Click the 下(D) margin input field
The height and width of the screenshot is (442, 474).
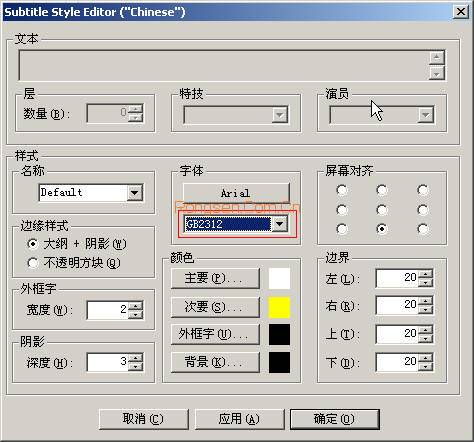[397, 362]
